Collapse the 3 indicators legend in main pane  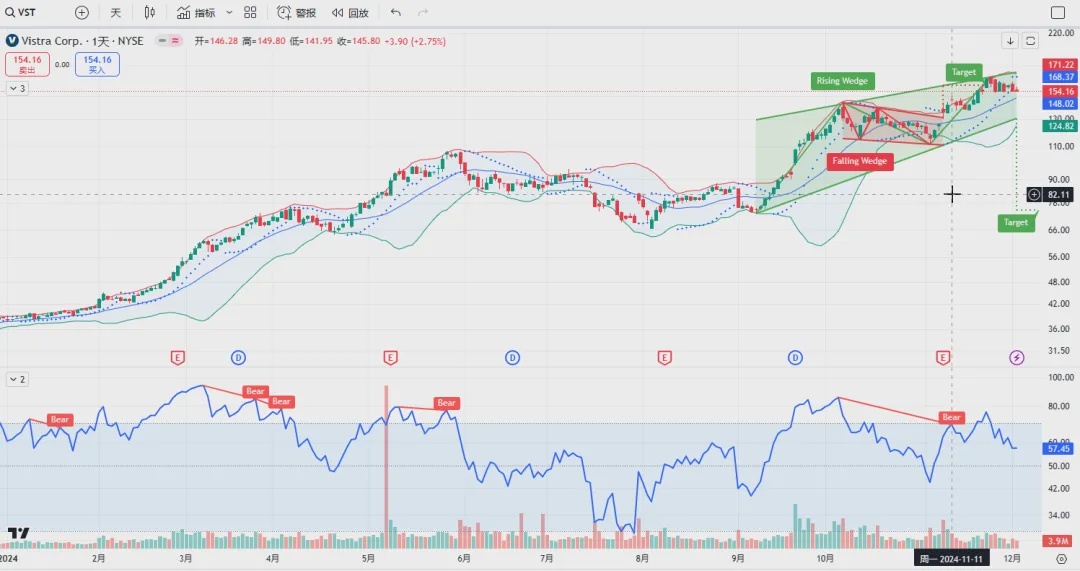click(17, 89)
